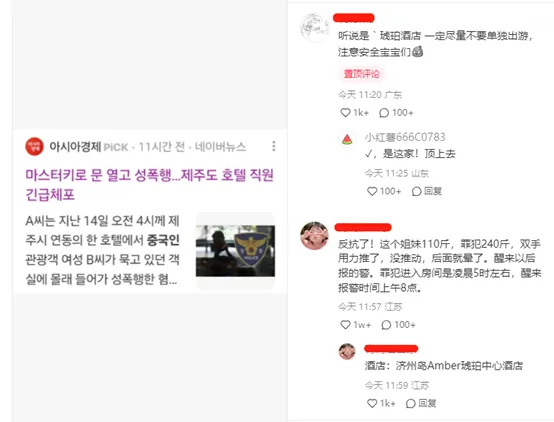Open the 네이버뉴스 source link
554x422 pixels.
pyautogui.click(x=220, y=147)
